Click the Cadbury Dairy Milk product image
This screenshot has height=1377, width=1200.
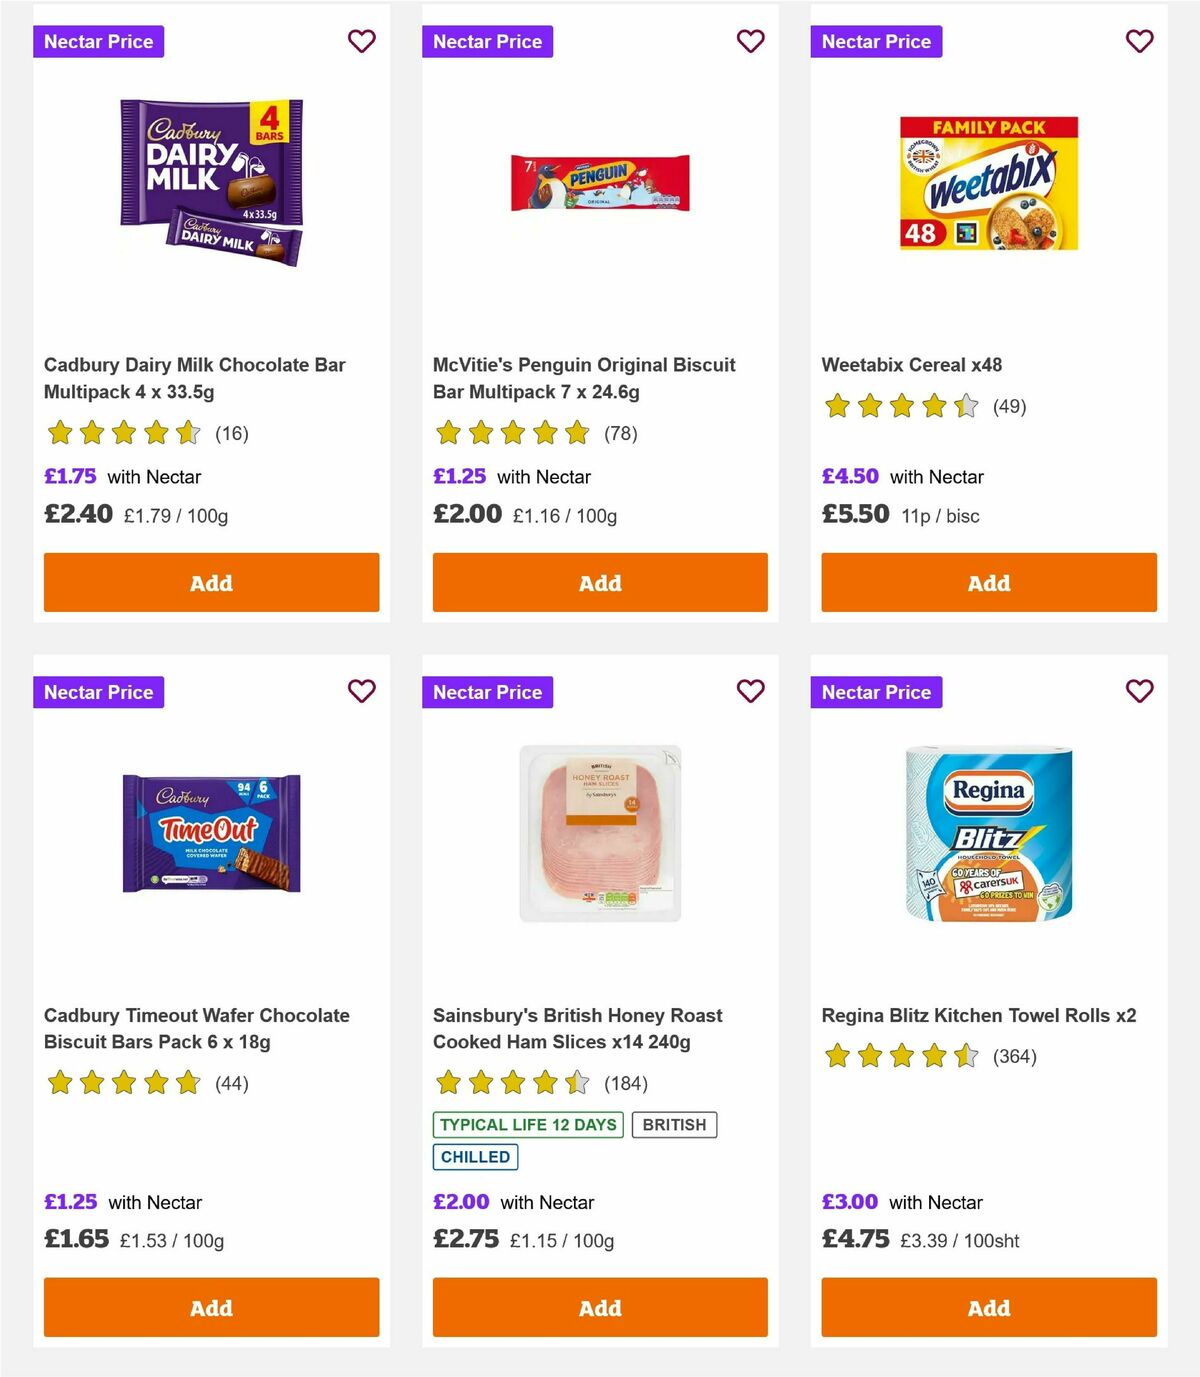[210, 181]
